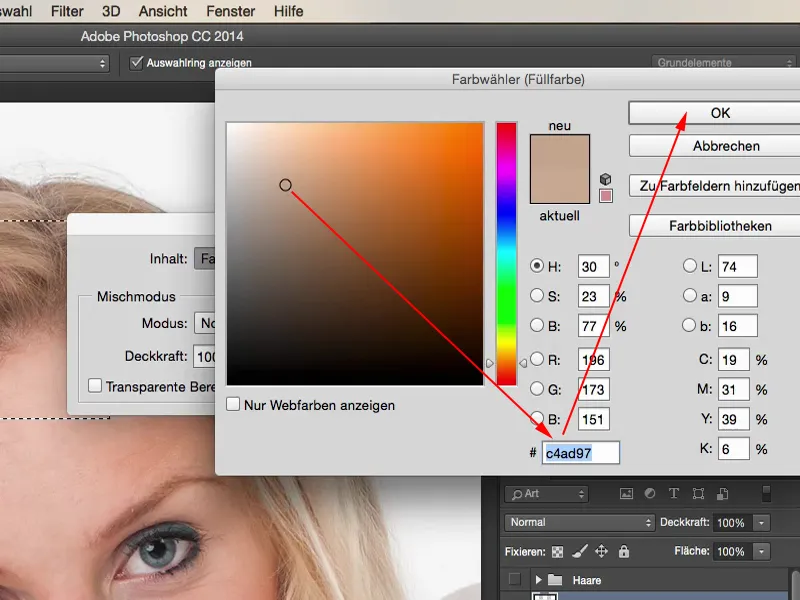Check Transparente Bereiche checkbox in fill dialog

click(95, 386)
